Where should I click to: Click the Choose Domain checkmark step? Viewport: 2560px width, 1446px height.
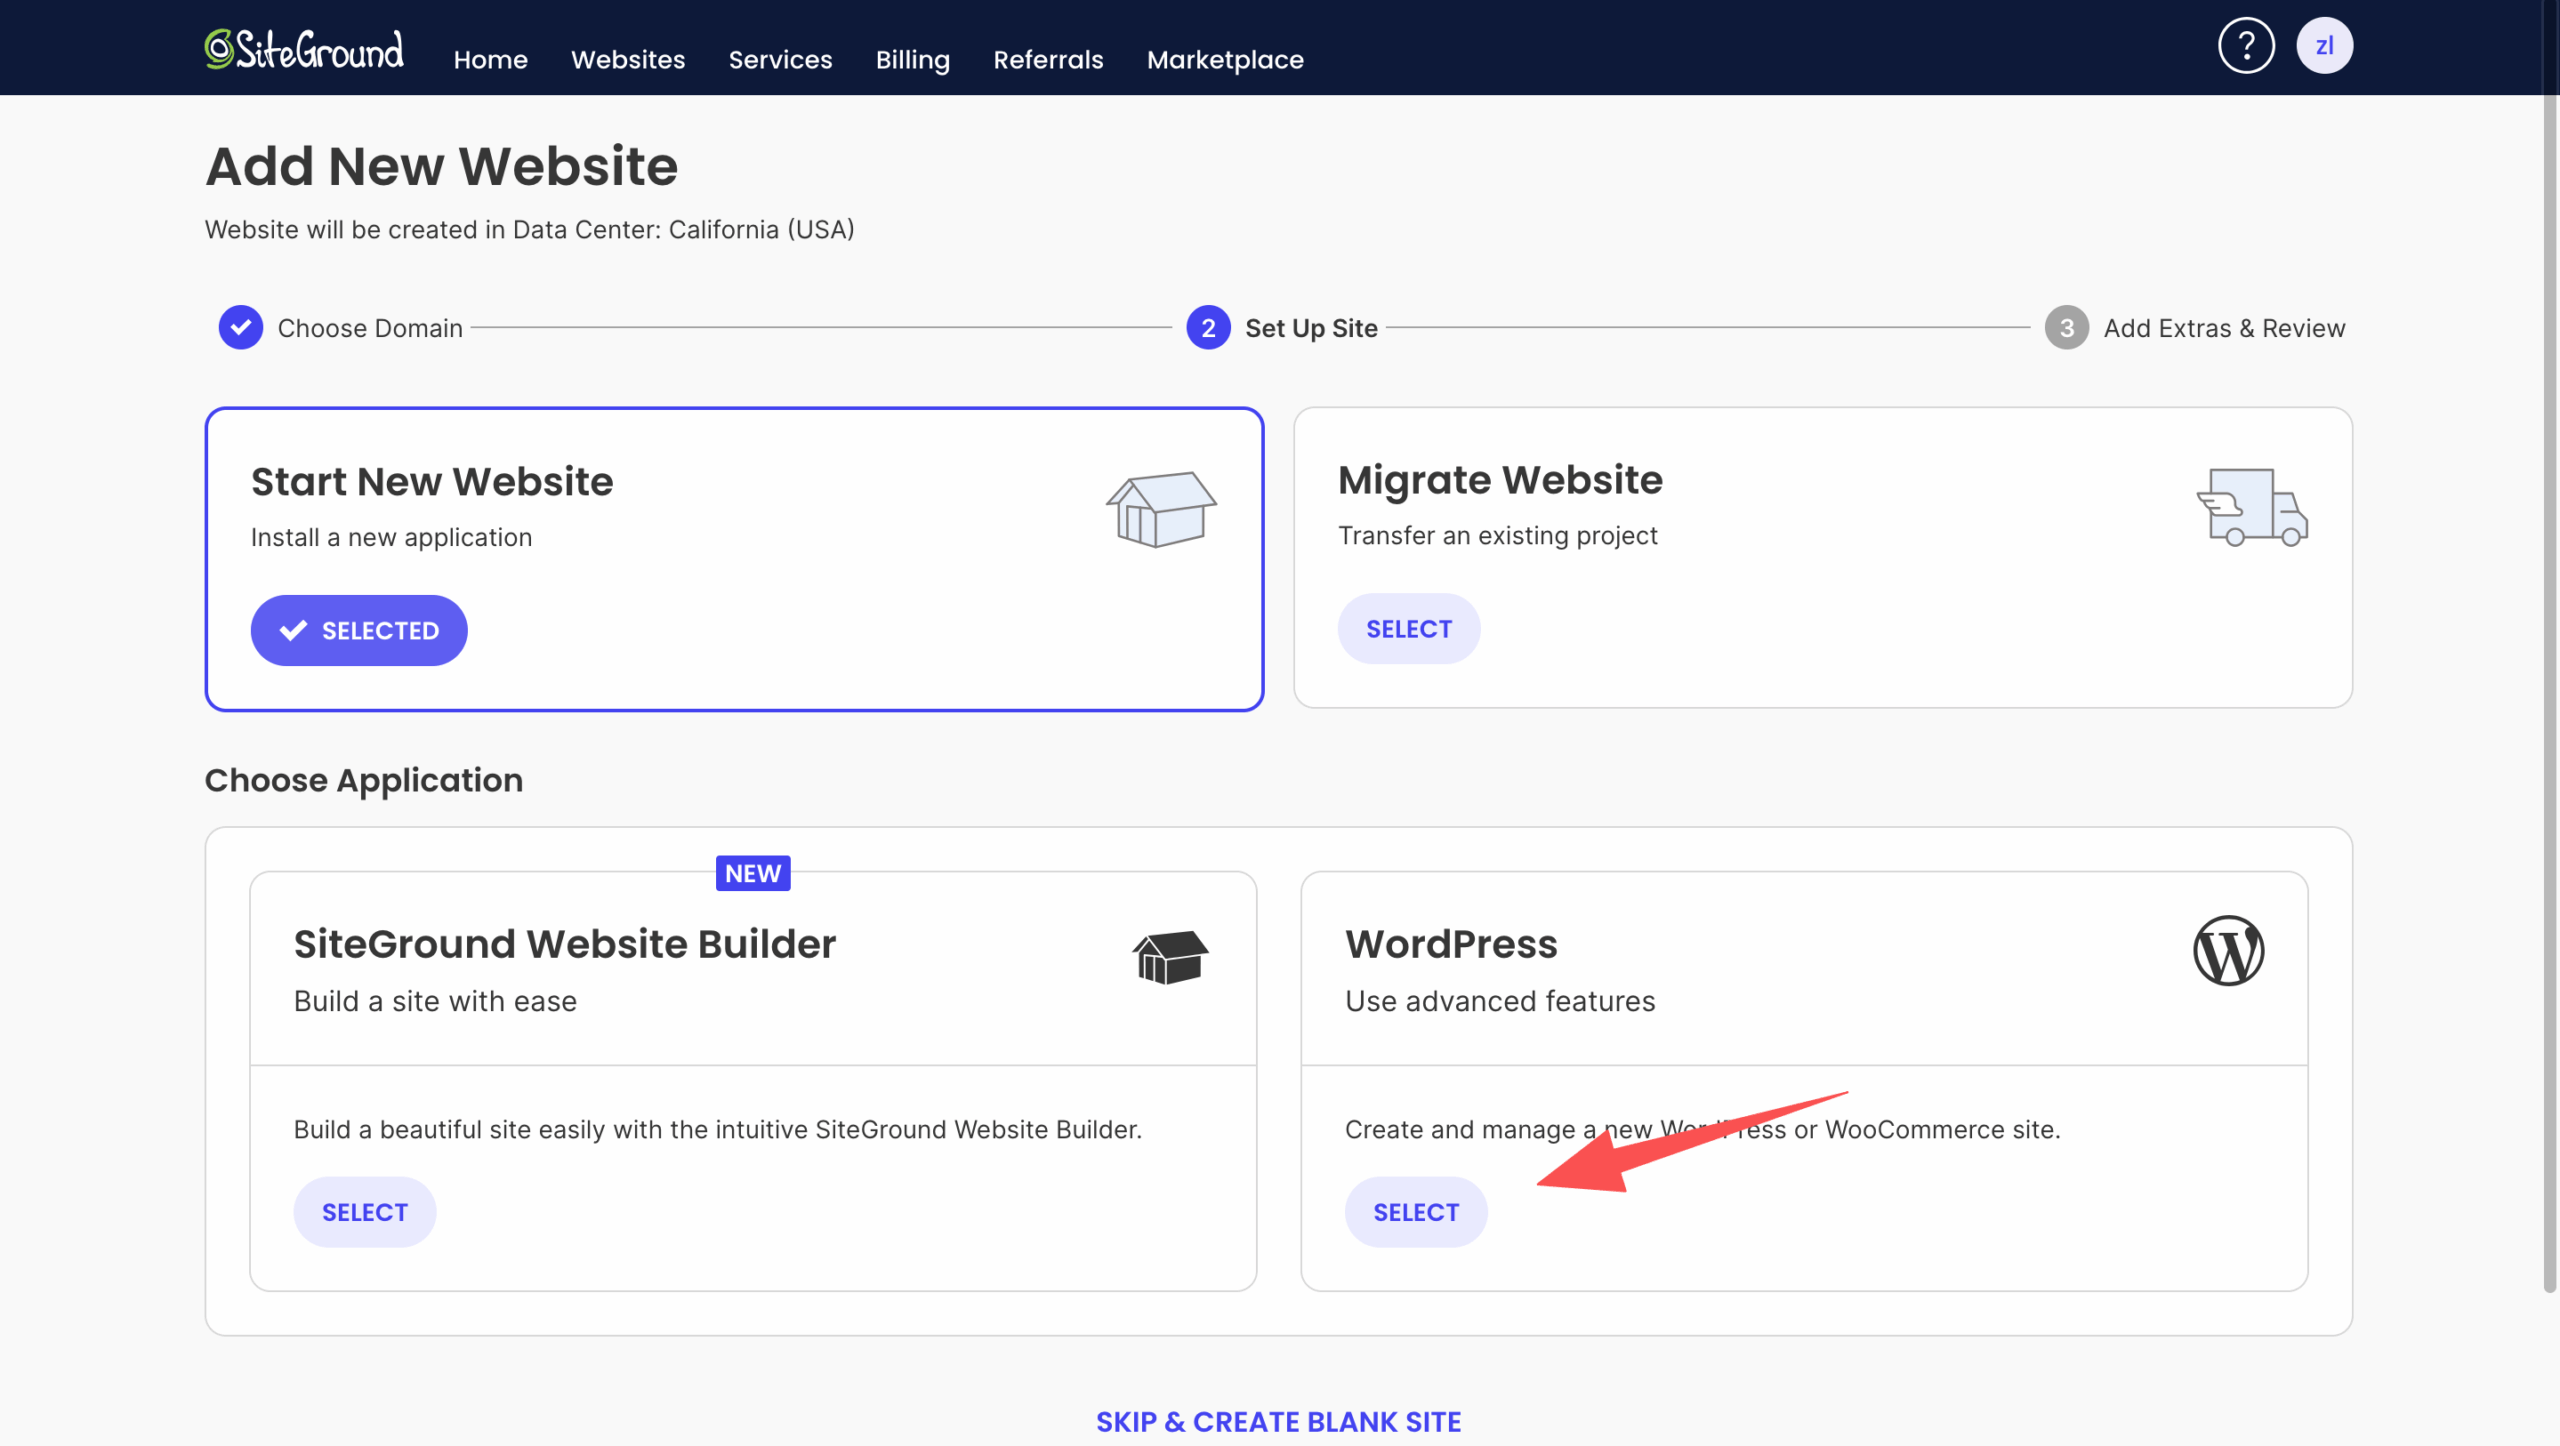click(241, 328)
